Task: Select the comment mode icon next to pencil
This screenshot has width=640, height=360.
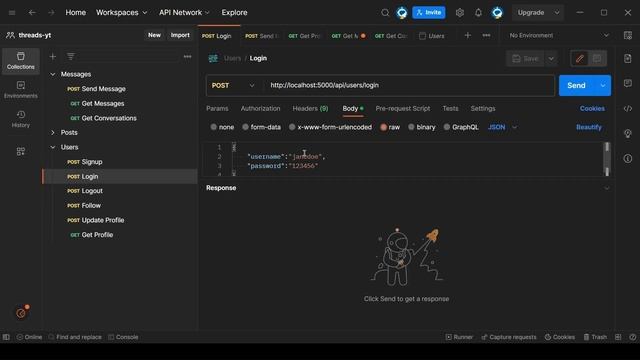Action: (x=597, y=58)
